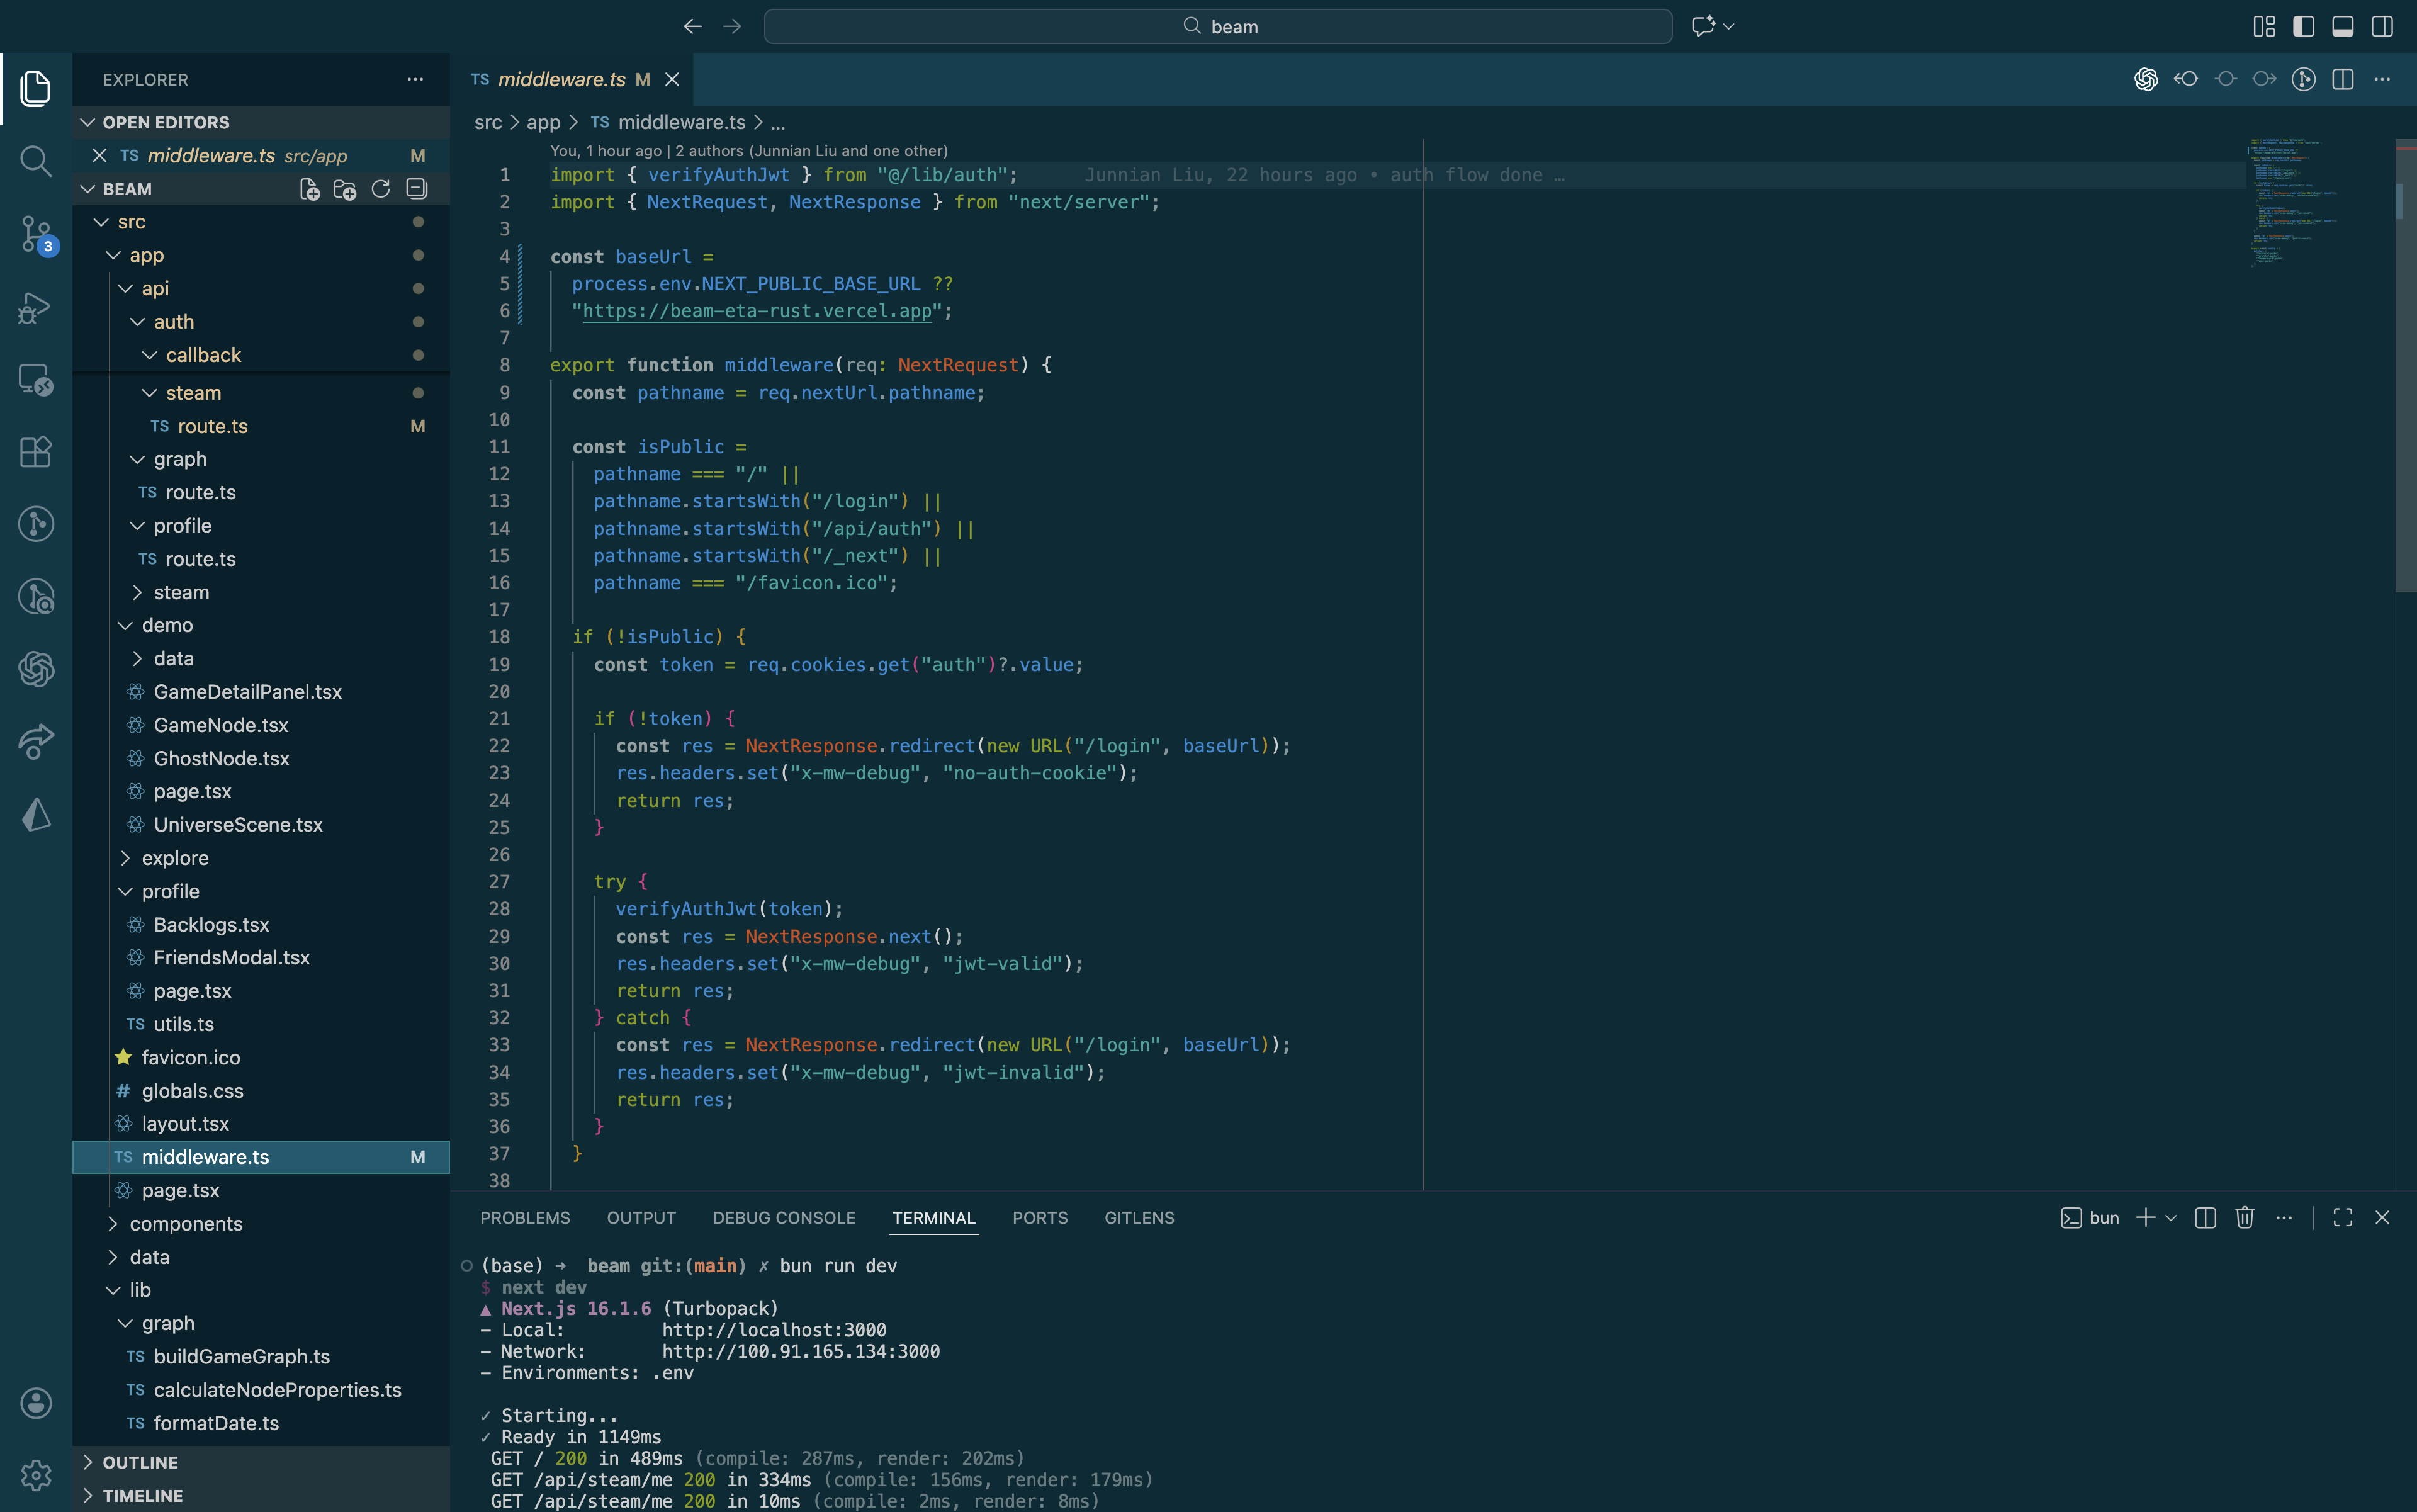Refresh the BEAM explorer tree
Image resolution: width=2417 pixels, height=1512 pixels.
tap(381, 189)
